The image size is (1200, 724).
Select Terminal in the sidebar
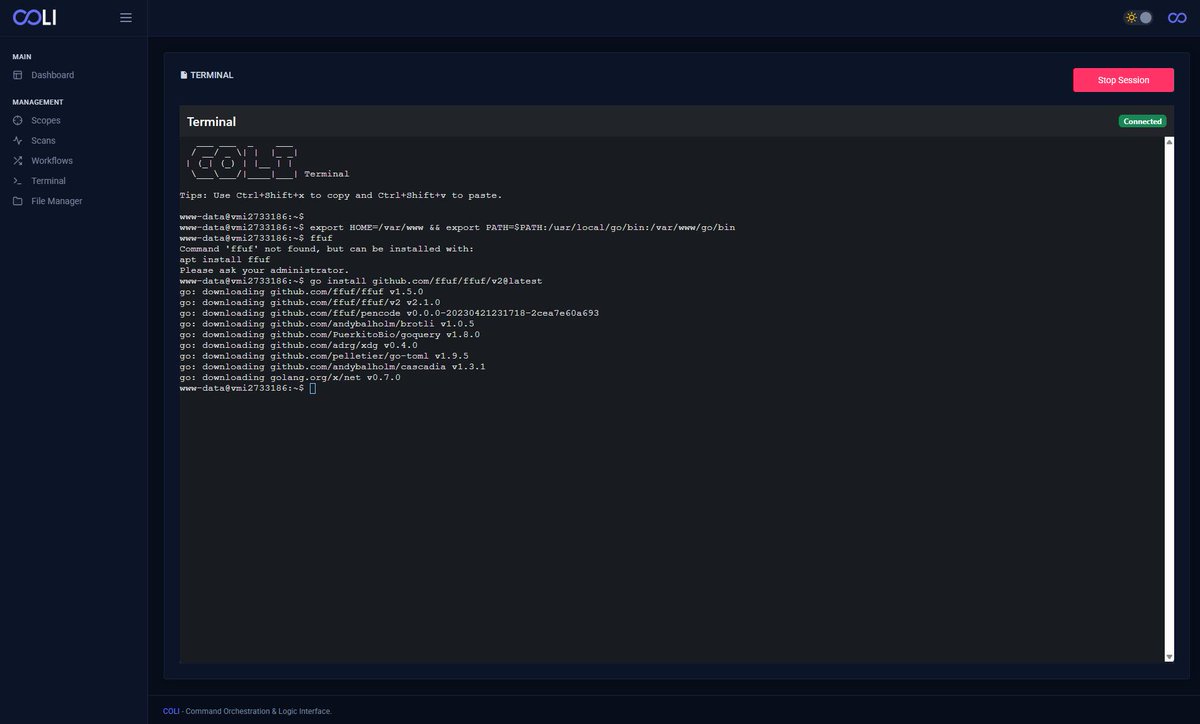coord(48,181)
